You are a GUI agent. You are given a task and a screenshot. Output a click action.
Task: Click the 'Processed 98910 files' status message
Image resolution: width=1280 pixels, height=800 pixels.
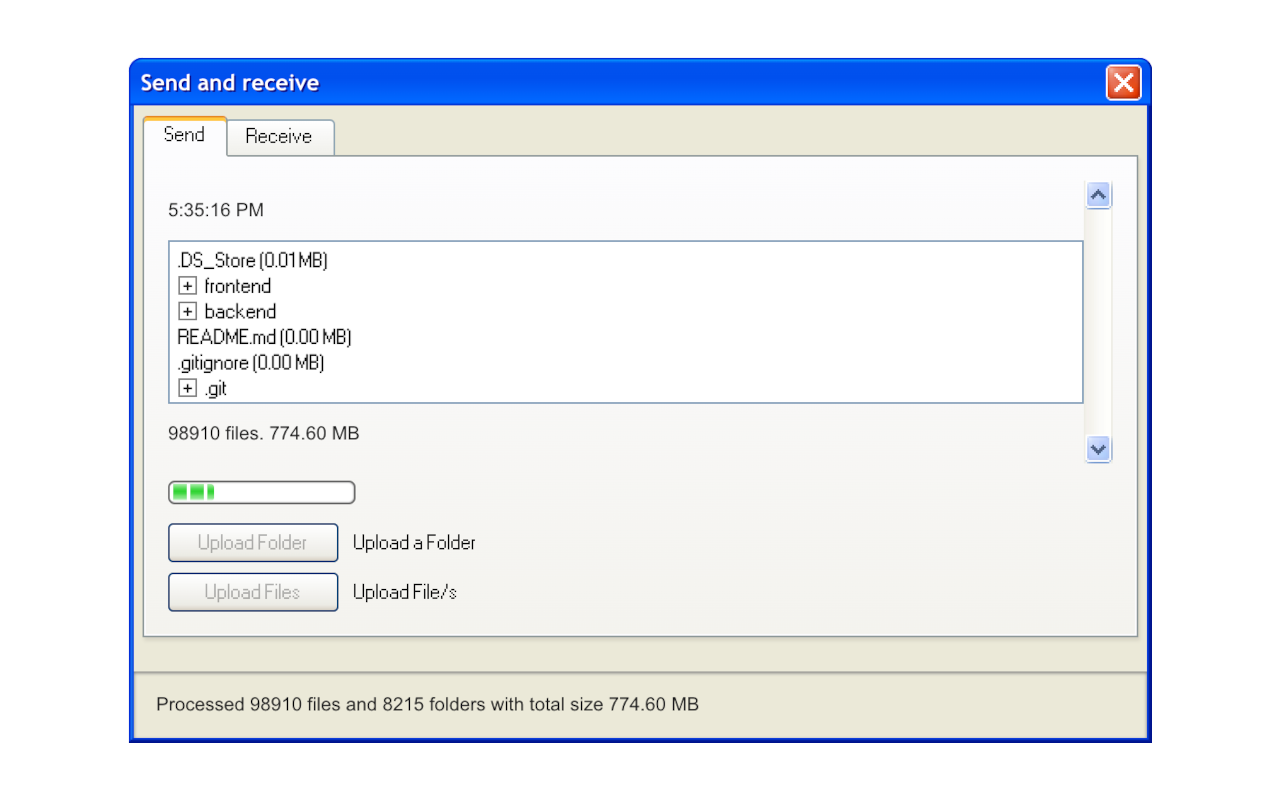tap(428, 704)
